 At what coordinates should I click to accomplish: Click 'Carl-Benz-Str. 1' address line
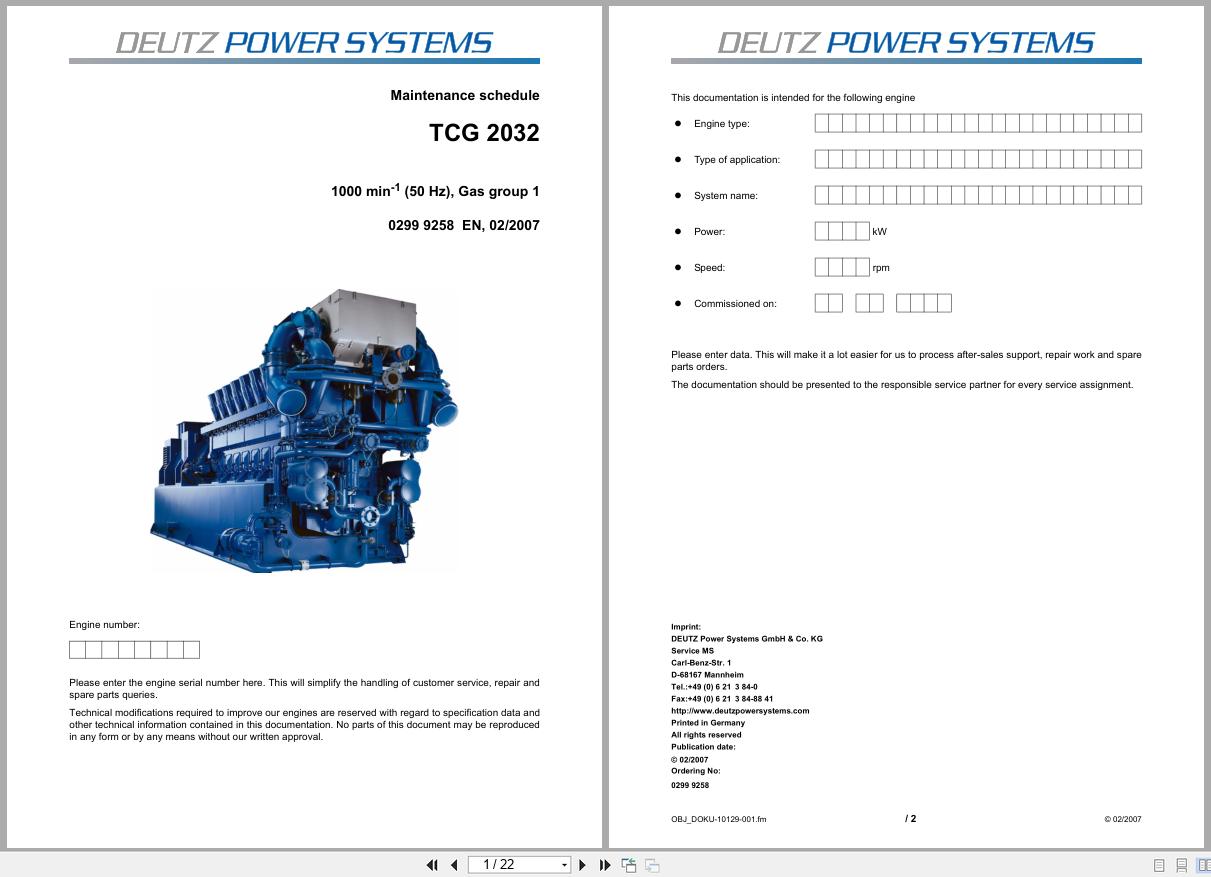tap(701, 663)
